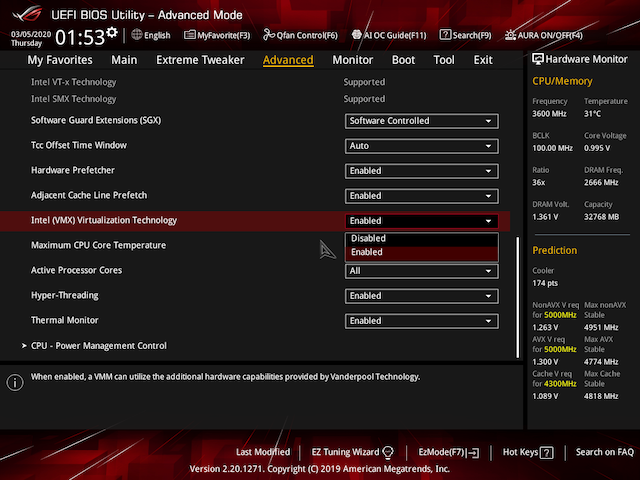640x480 pixels.
Task: Open Active Processor Cores dropdown
Action: coord(422,271)
